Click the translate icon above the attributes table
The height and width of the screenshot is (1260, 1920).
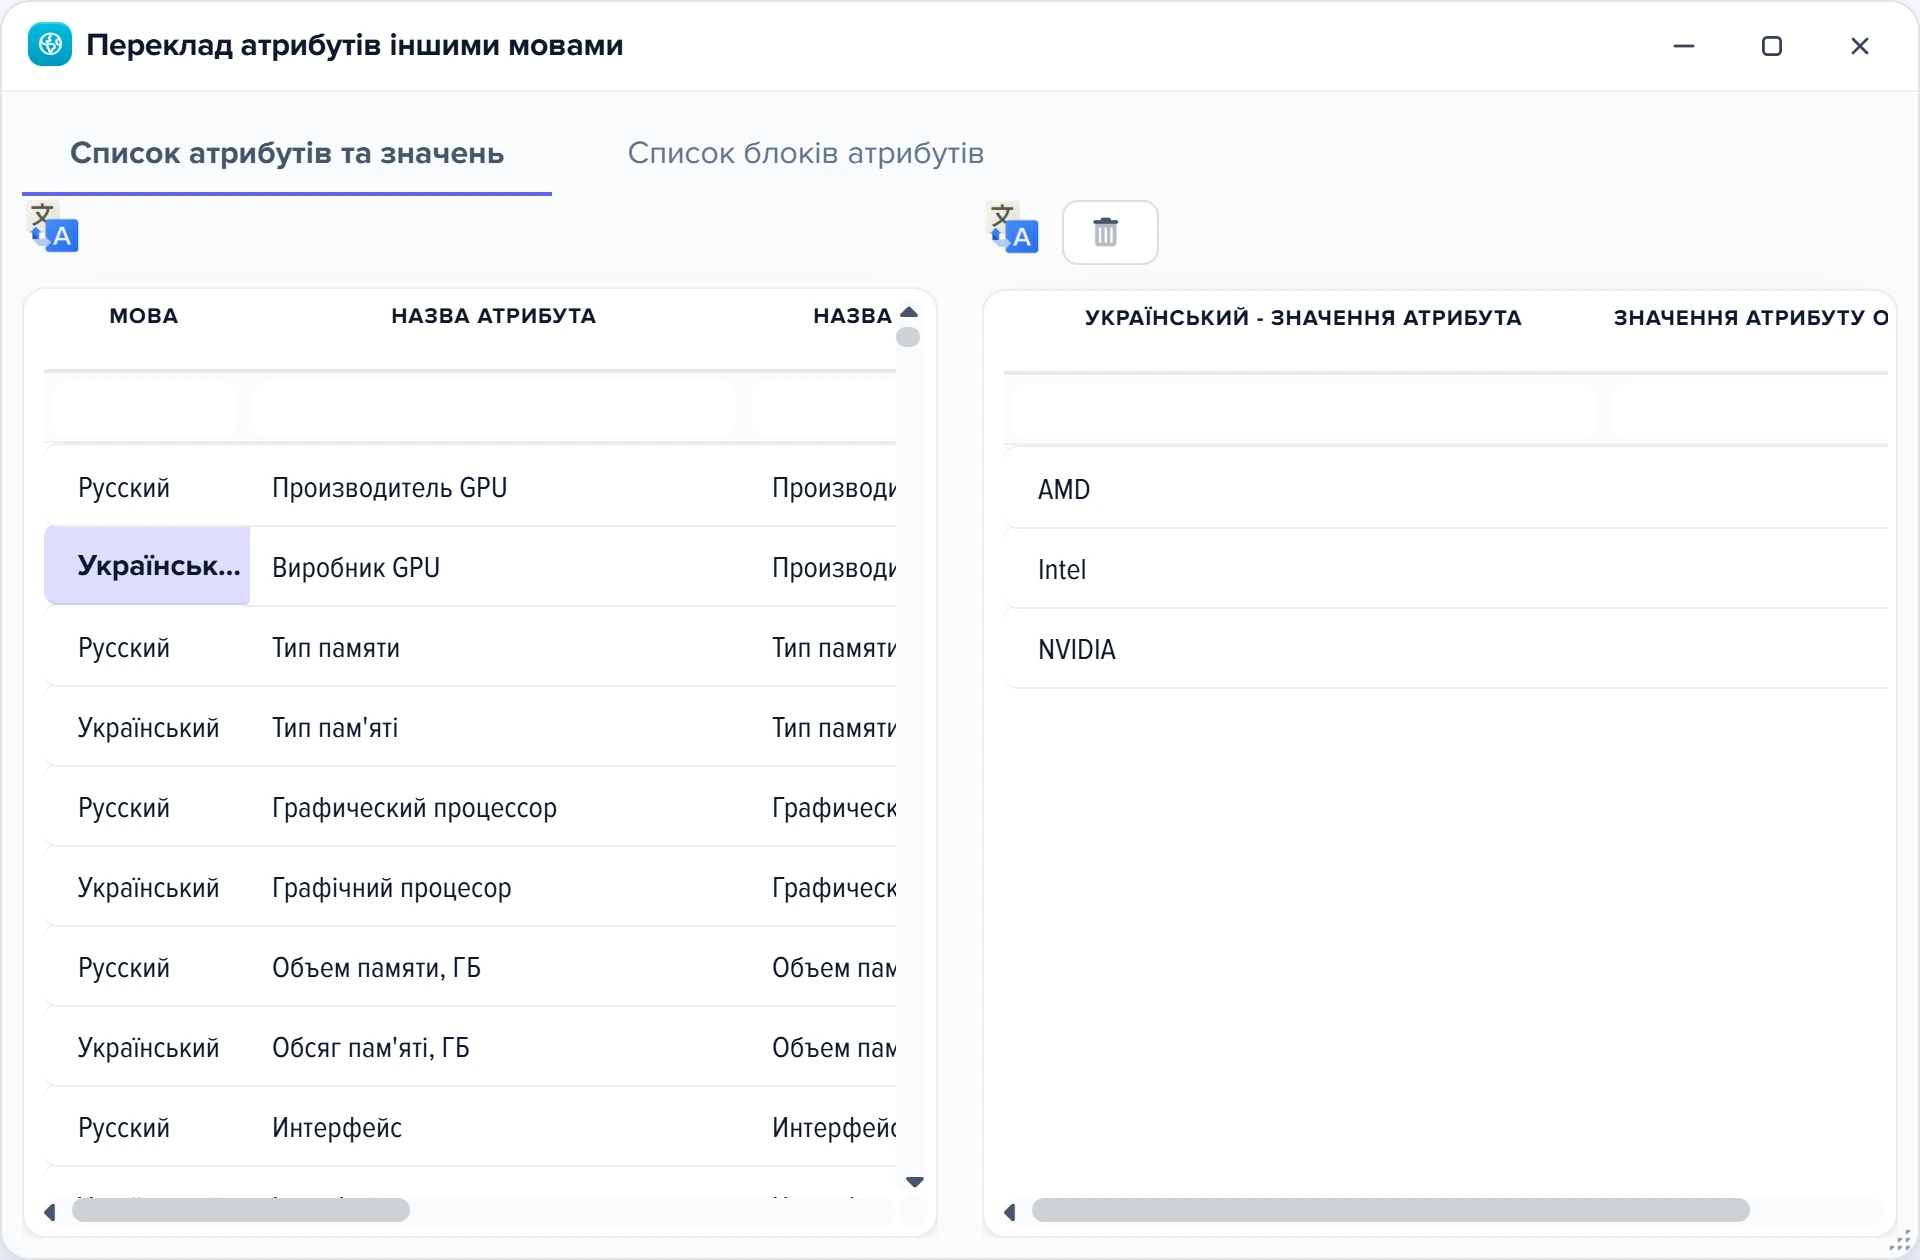(53, 228)
